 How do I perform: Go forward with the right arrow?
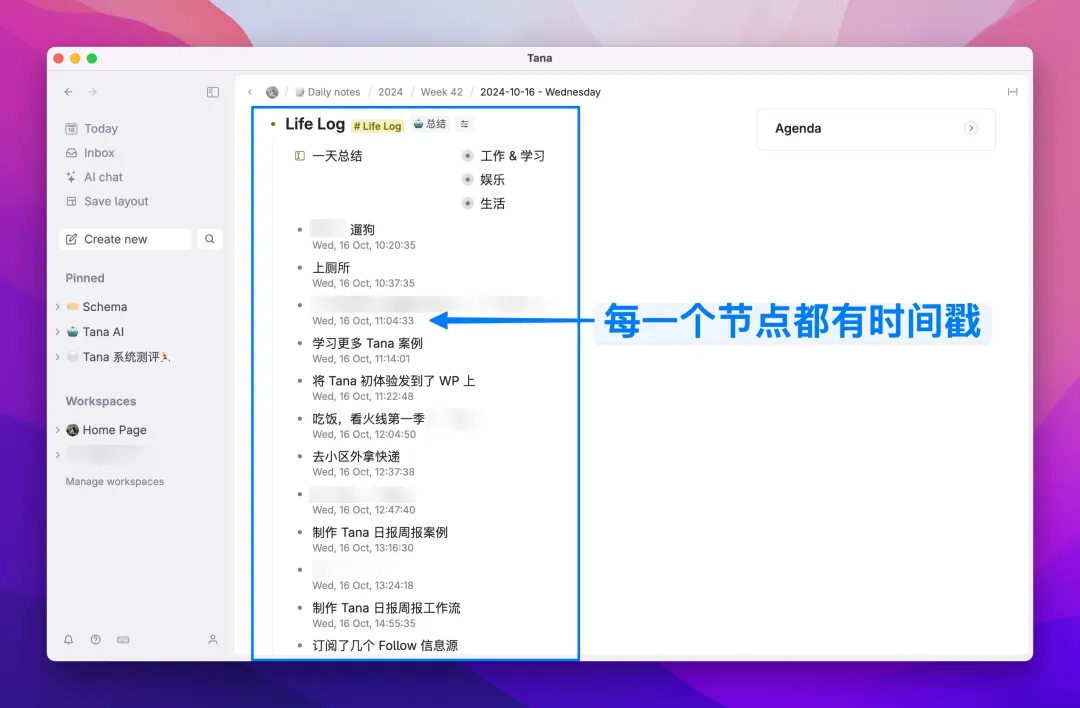(93, 92)
